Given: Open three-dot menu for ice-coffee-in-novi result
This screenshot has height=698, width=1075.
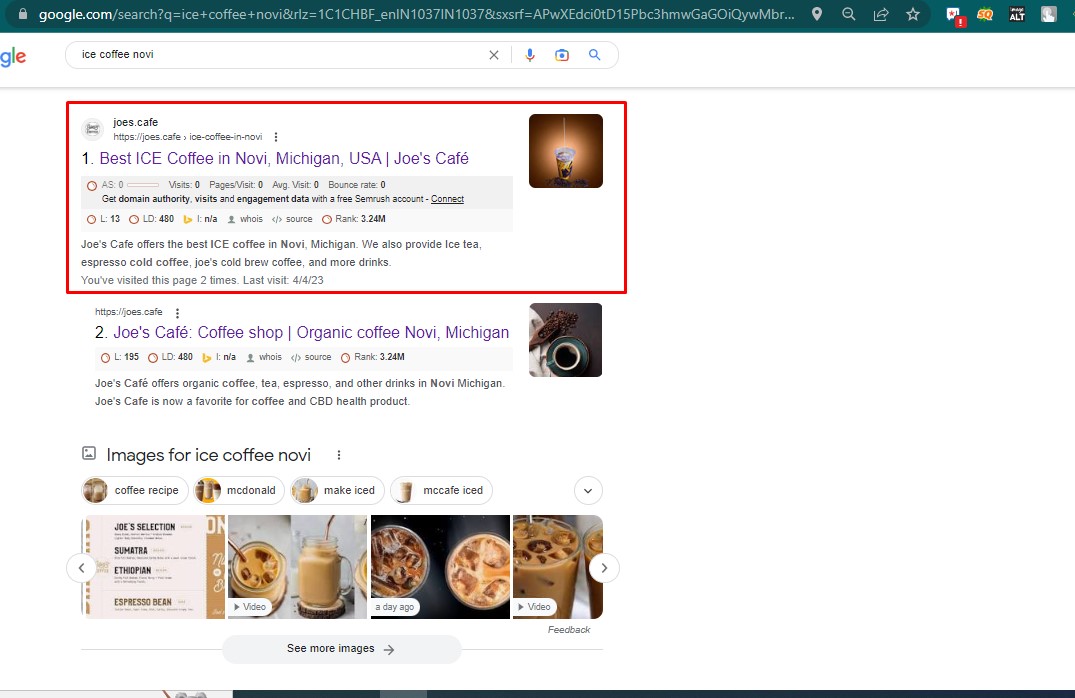Looking at the screenshot, I should pos(276,137).
